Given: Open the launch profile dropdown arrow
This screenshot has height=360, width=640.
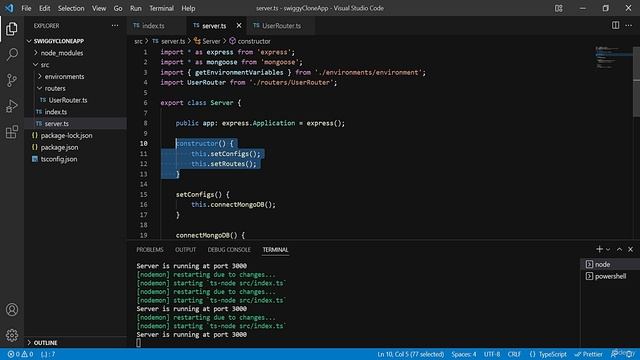Looking at the screenshot, I should [x=608, y=249].
